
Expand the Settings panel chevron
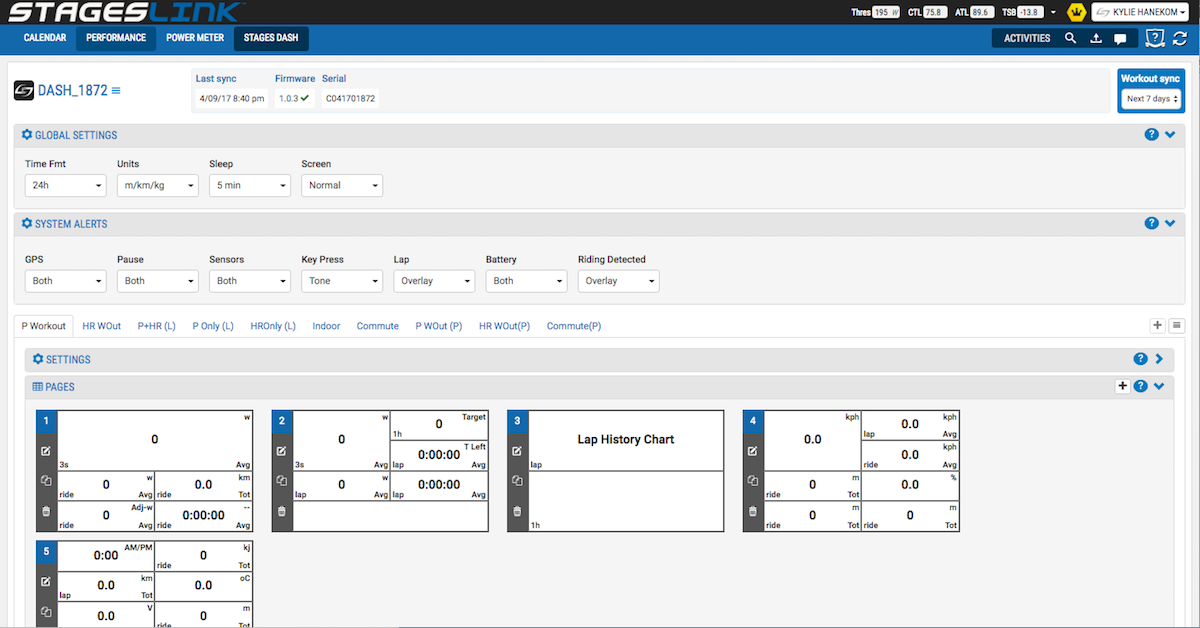pos(1160,358)
